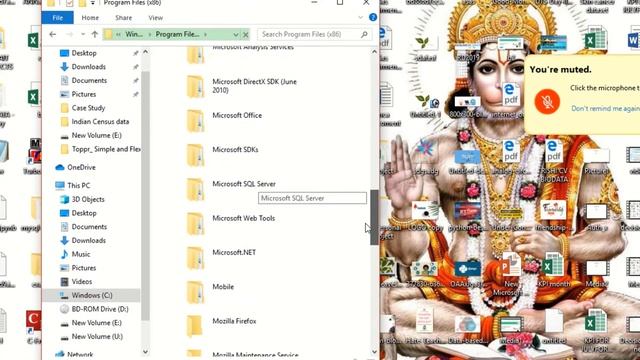Image resolution: width=640 pixels, height=360 pixels.
Task: Select Mozilla Firefox folder icon
Action: click(x=195, y=327)
